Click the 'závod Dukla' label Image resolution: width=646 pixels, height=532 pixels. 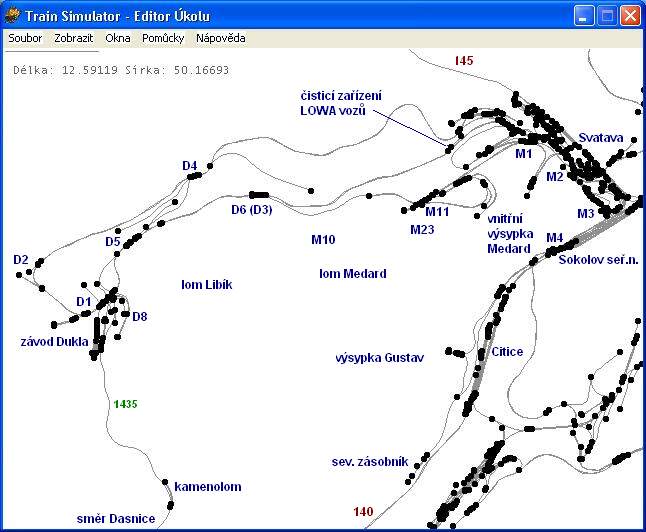(x=54, y=342)
